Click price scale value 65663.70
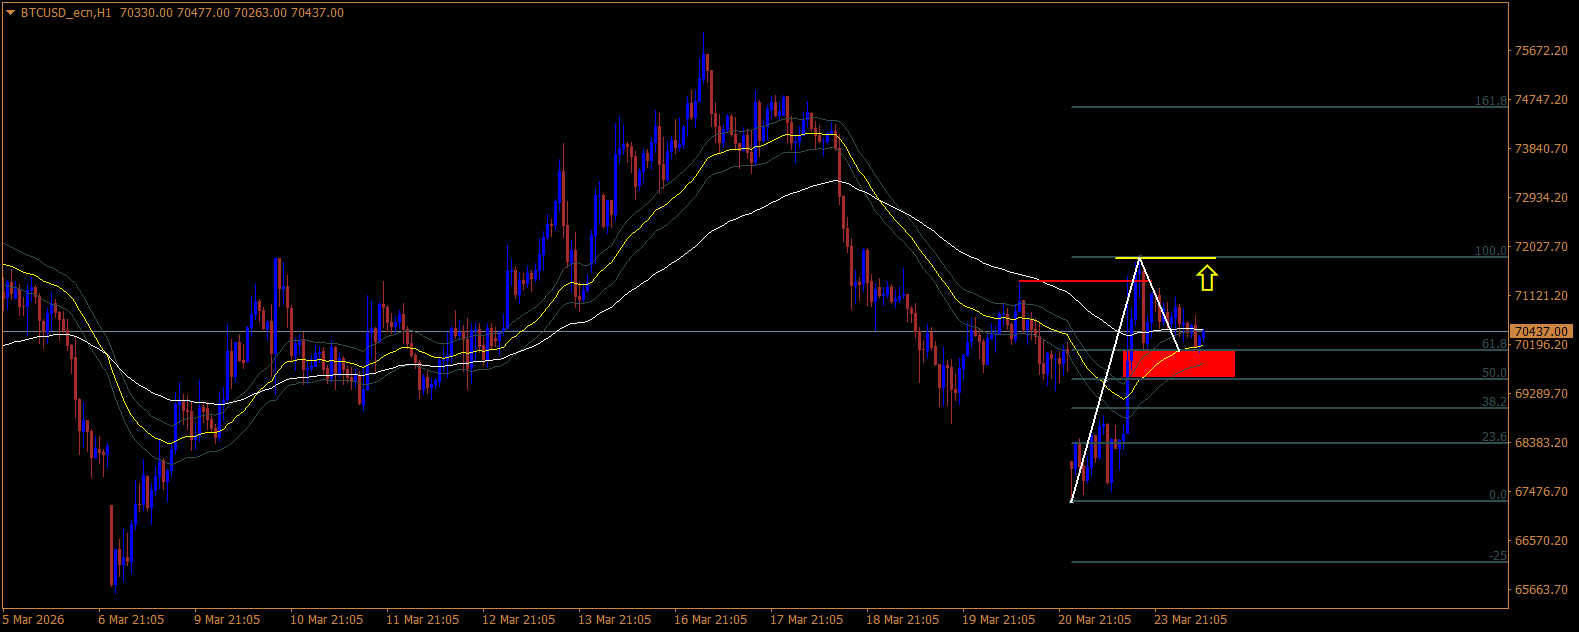1579x632 pixels. coord(1541,590)
